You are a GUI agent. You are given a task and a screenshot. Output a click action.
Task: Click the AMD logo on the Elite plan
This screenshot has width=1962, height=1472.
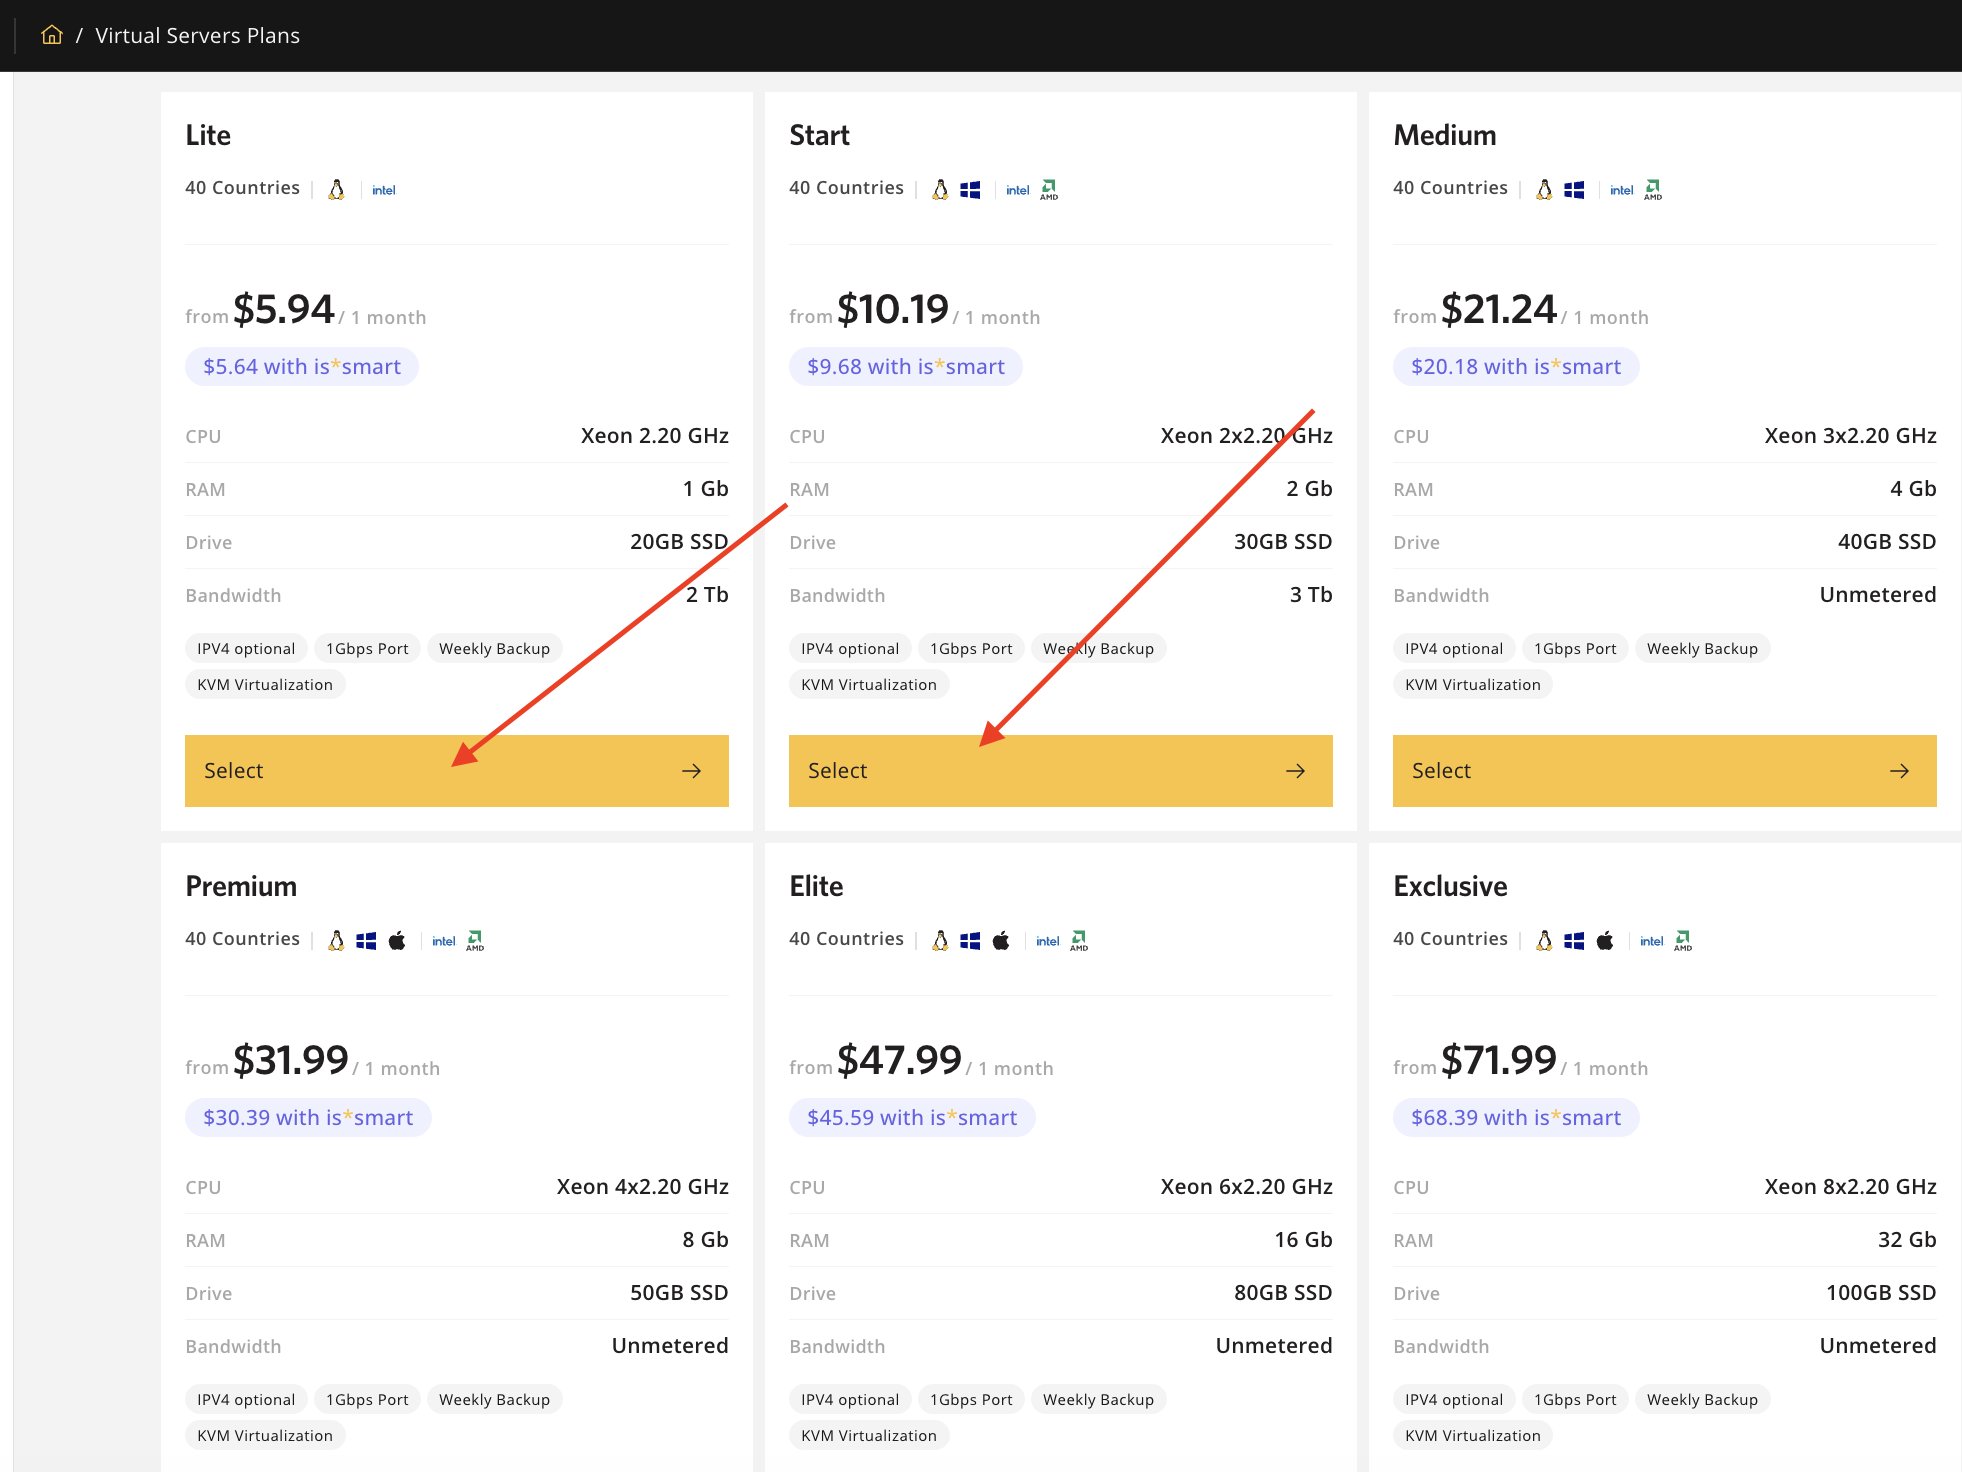pos(1079,941)
